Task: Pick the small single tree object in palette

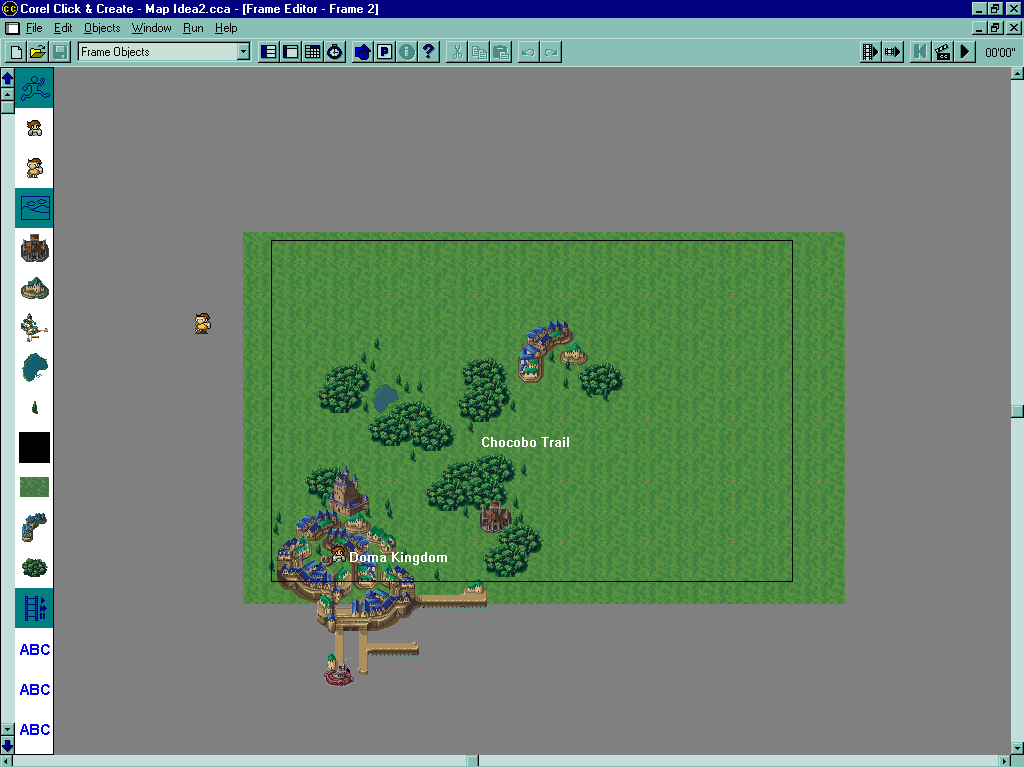Action: (35, 408)
